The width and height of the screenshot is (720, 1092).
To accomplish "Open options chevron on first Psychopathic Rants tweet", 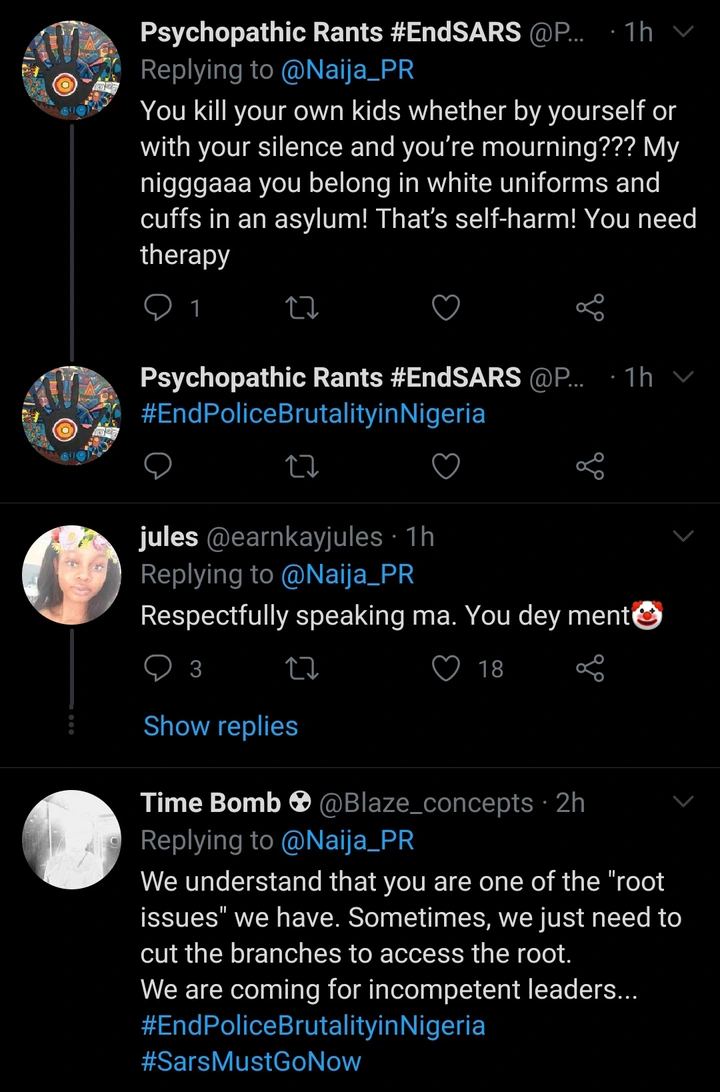I will click(683, 33).
